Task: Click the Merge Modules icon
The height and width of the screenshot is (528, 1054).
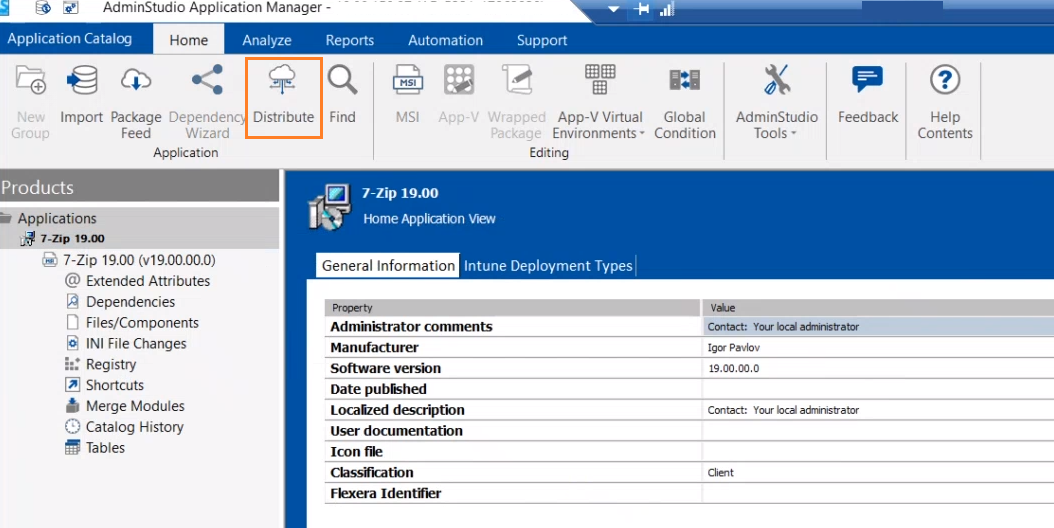Action: (72, 406)
